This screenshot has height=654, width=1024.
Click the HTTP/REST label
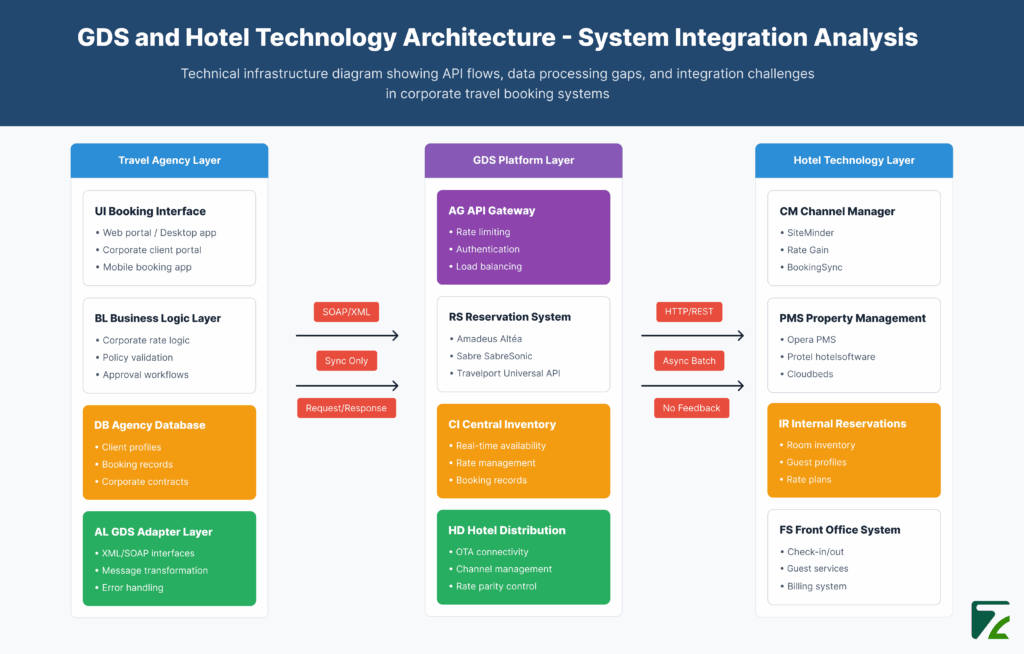click(688, 311)
